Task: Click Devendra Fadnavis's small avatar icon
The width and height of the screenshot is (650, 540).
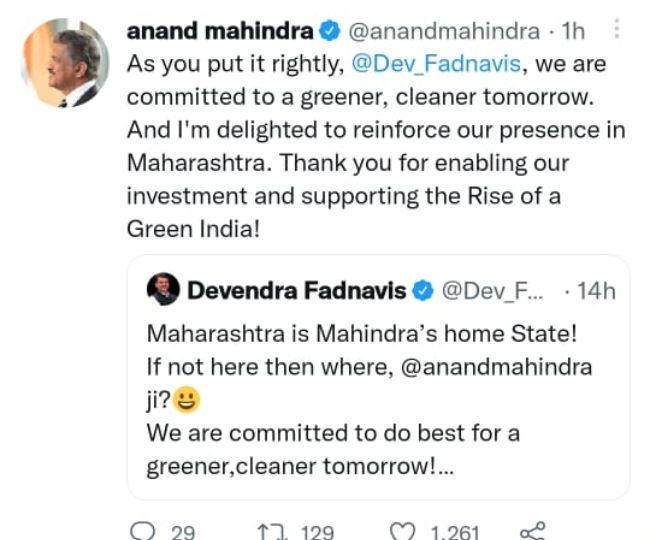Action: [x=166, y=291]
